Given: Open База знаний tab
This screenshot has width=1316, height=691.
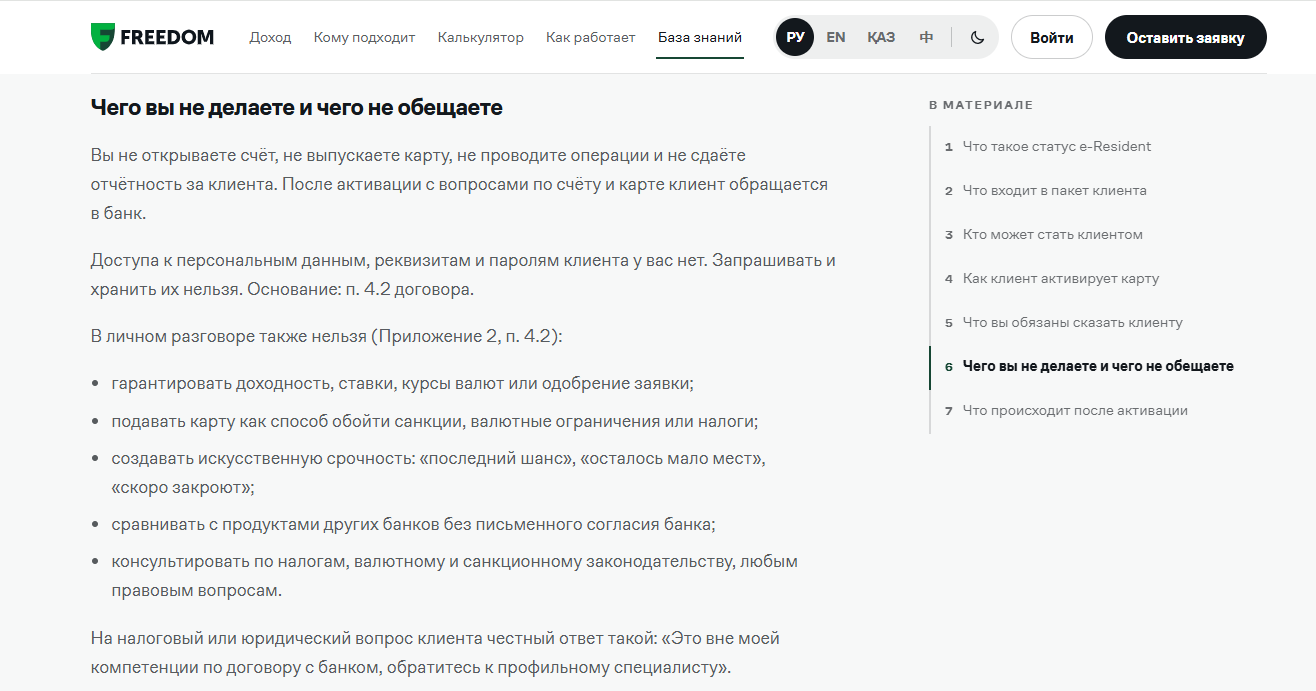Looking at the screenshot, I should [x=700, y=37].
